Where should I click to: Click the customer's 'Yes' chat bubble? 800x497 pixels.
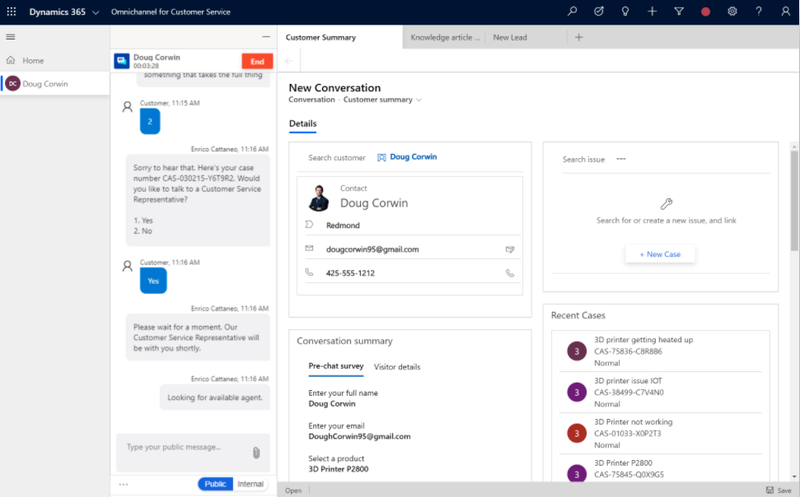(x=153, y=281)
